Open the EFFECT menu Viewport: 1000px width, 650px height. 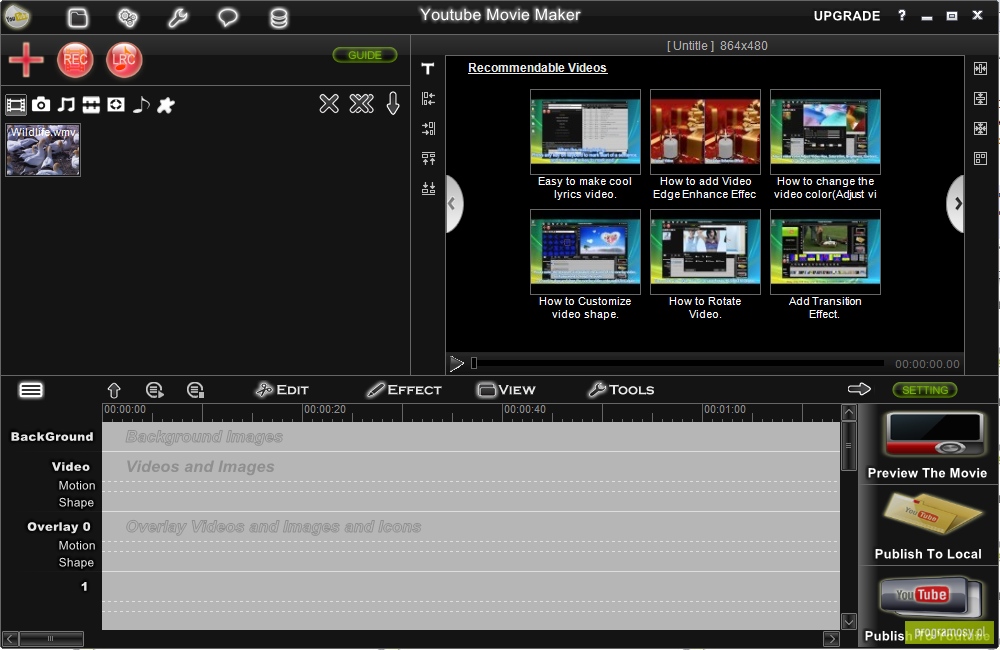coord(404,390)
